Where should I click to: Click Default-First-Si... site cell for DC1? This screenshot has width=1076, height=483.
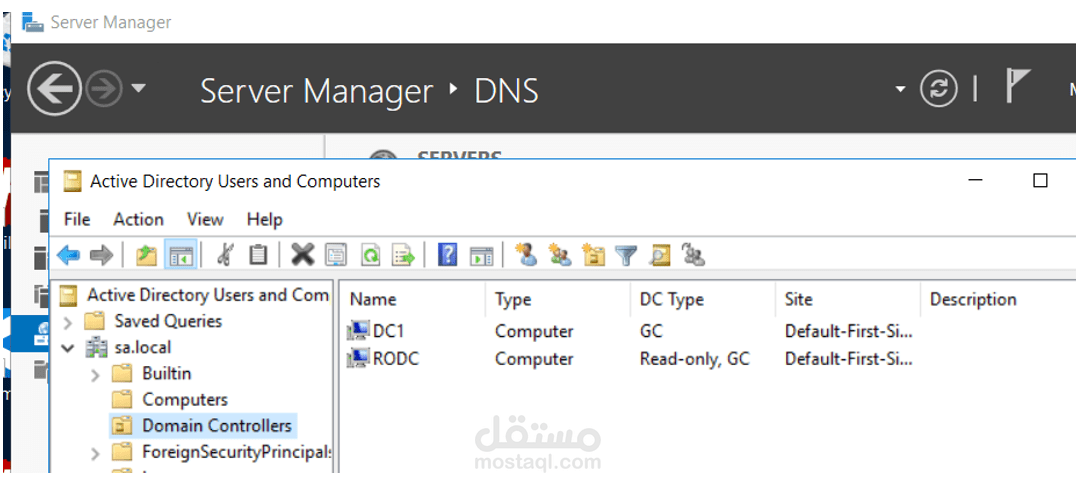click(x=849, y=331)
